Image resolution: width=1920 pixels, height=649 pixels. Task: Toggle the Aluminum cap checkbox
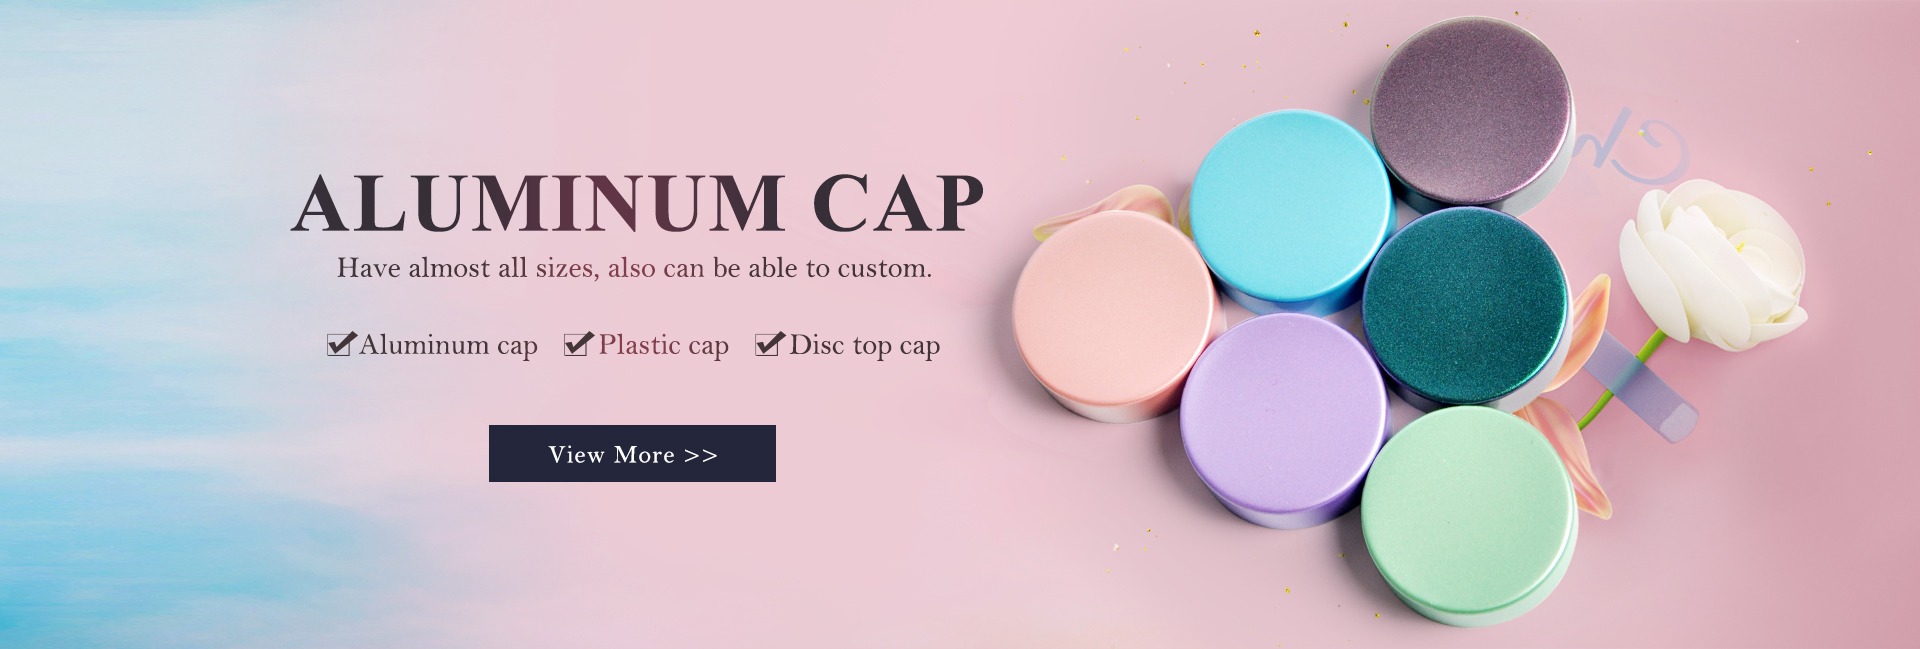pos(340,344)
